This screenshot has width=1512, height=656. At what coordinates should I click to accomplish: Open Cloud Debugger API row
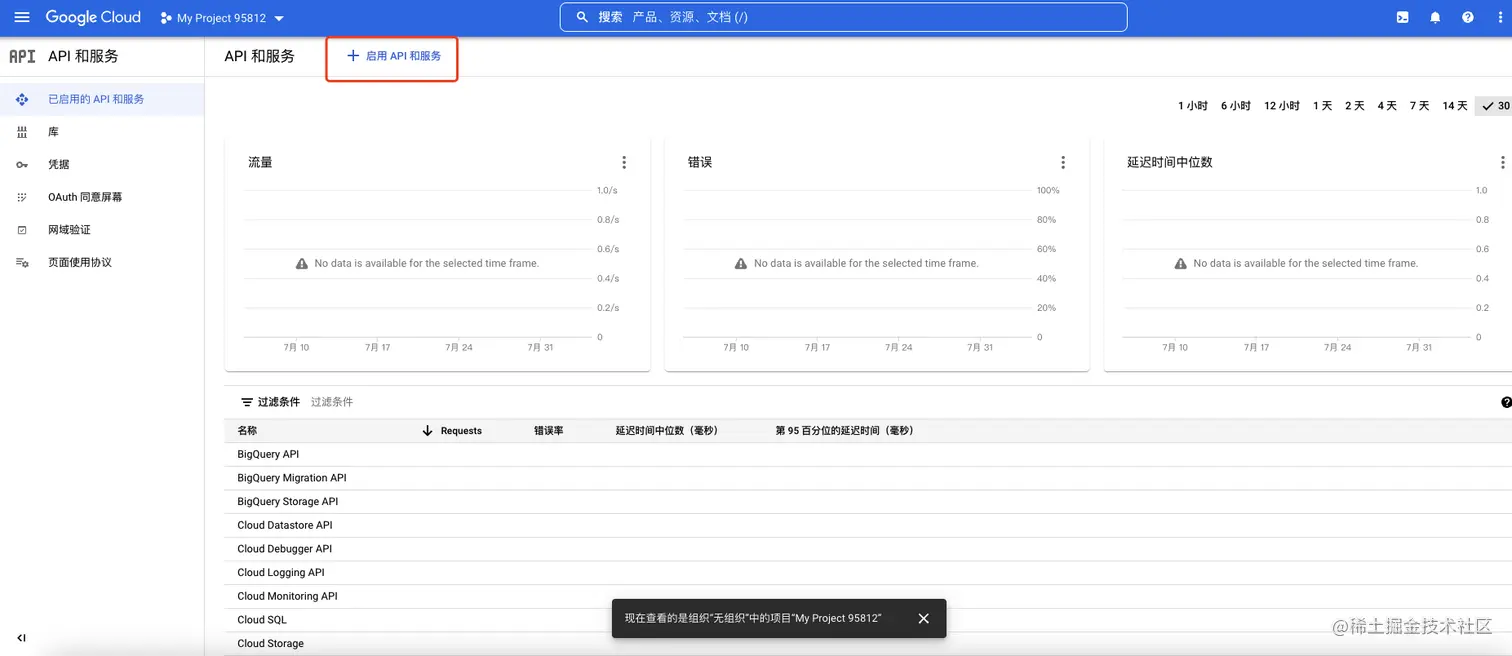(868, 549)
